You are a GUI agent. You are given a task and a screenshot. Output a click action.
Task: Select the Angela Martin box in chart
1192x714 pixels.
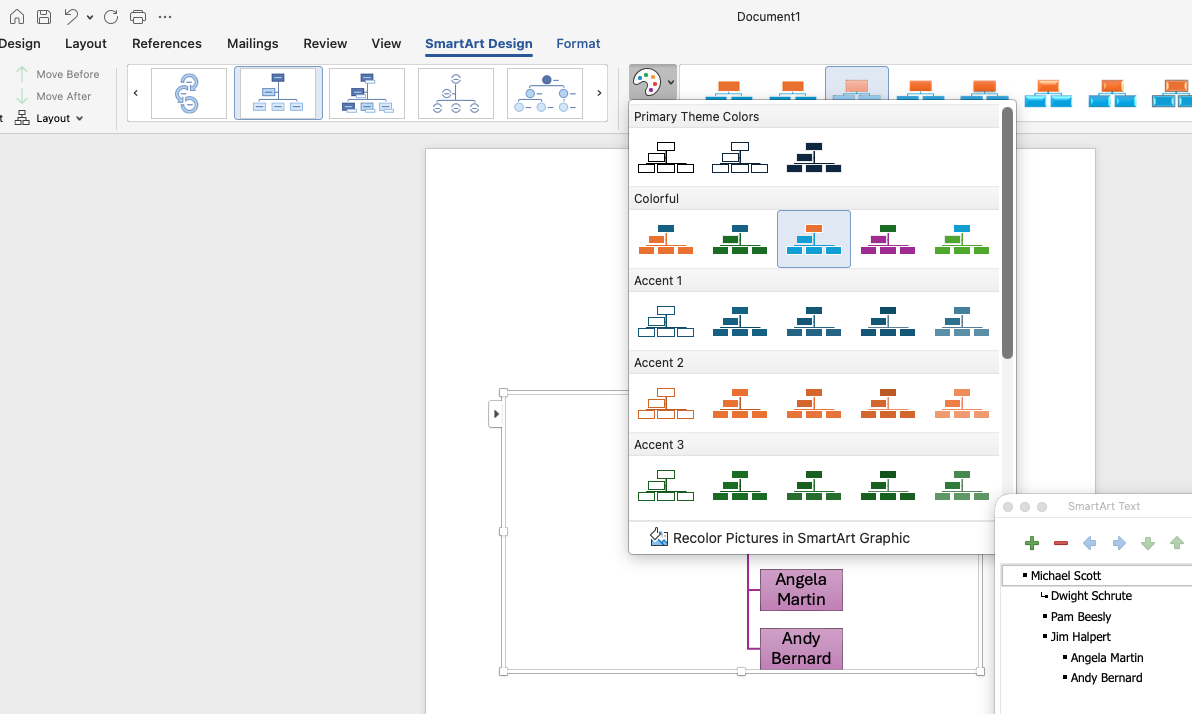(x=801, y=589)
